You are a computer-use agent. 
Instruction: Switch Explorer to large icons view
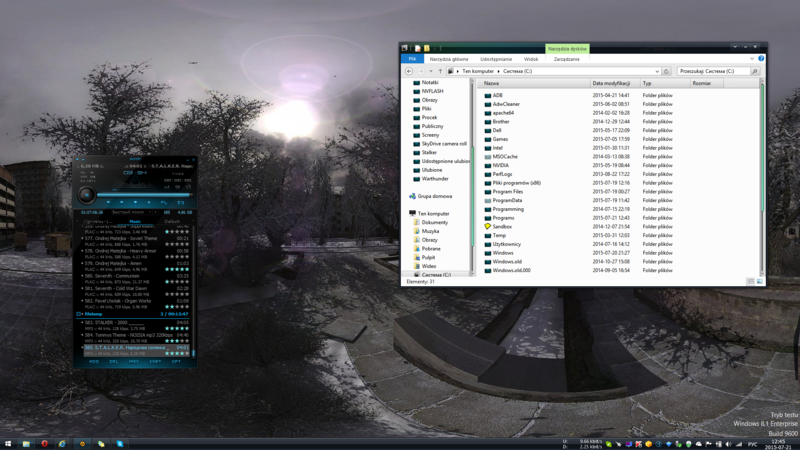pos(759,281)
